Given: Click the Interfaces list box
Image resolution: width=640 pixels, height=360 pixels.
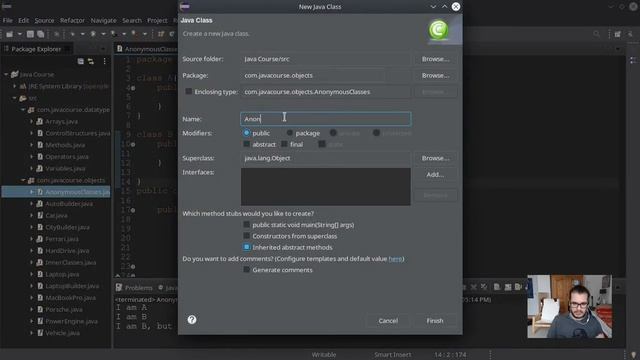Looking at the screenshot, I should [x=326, y=187].
